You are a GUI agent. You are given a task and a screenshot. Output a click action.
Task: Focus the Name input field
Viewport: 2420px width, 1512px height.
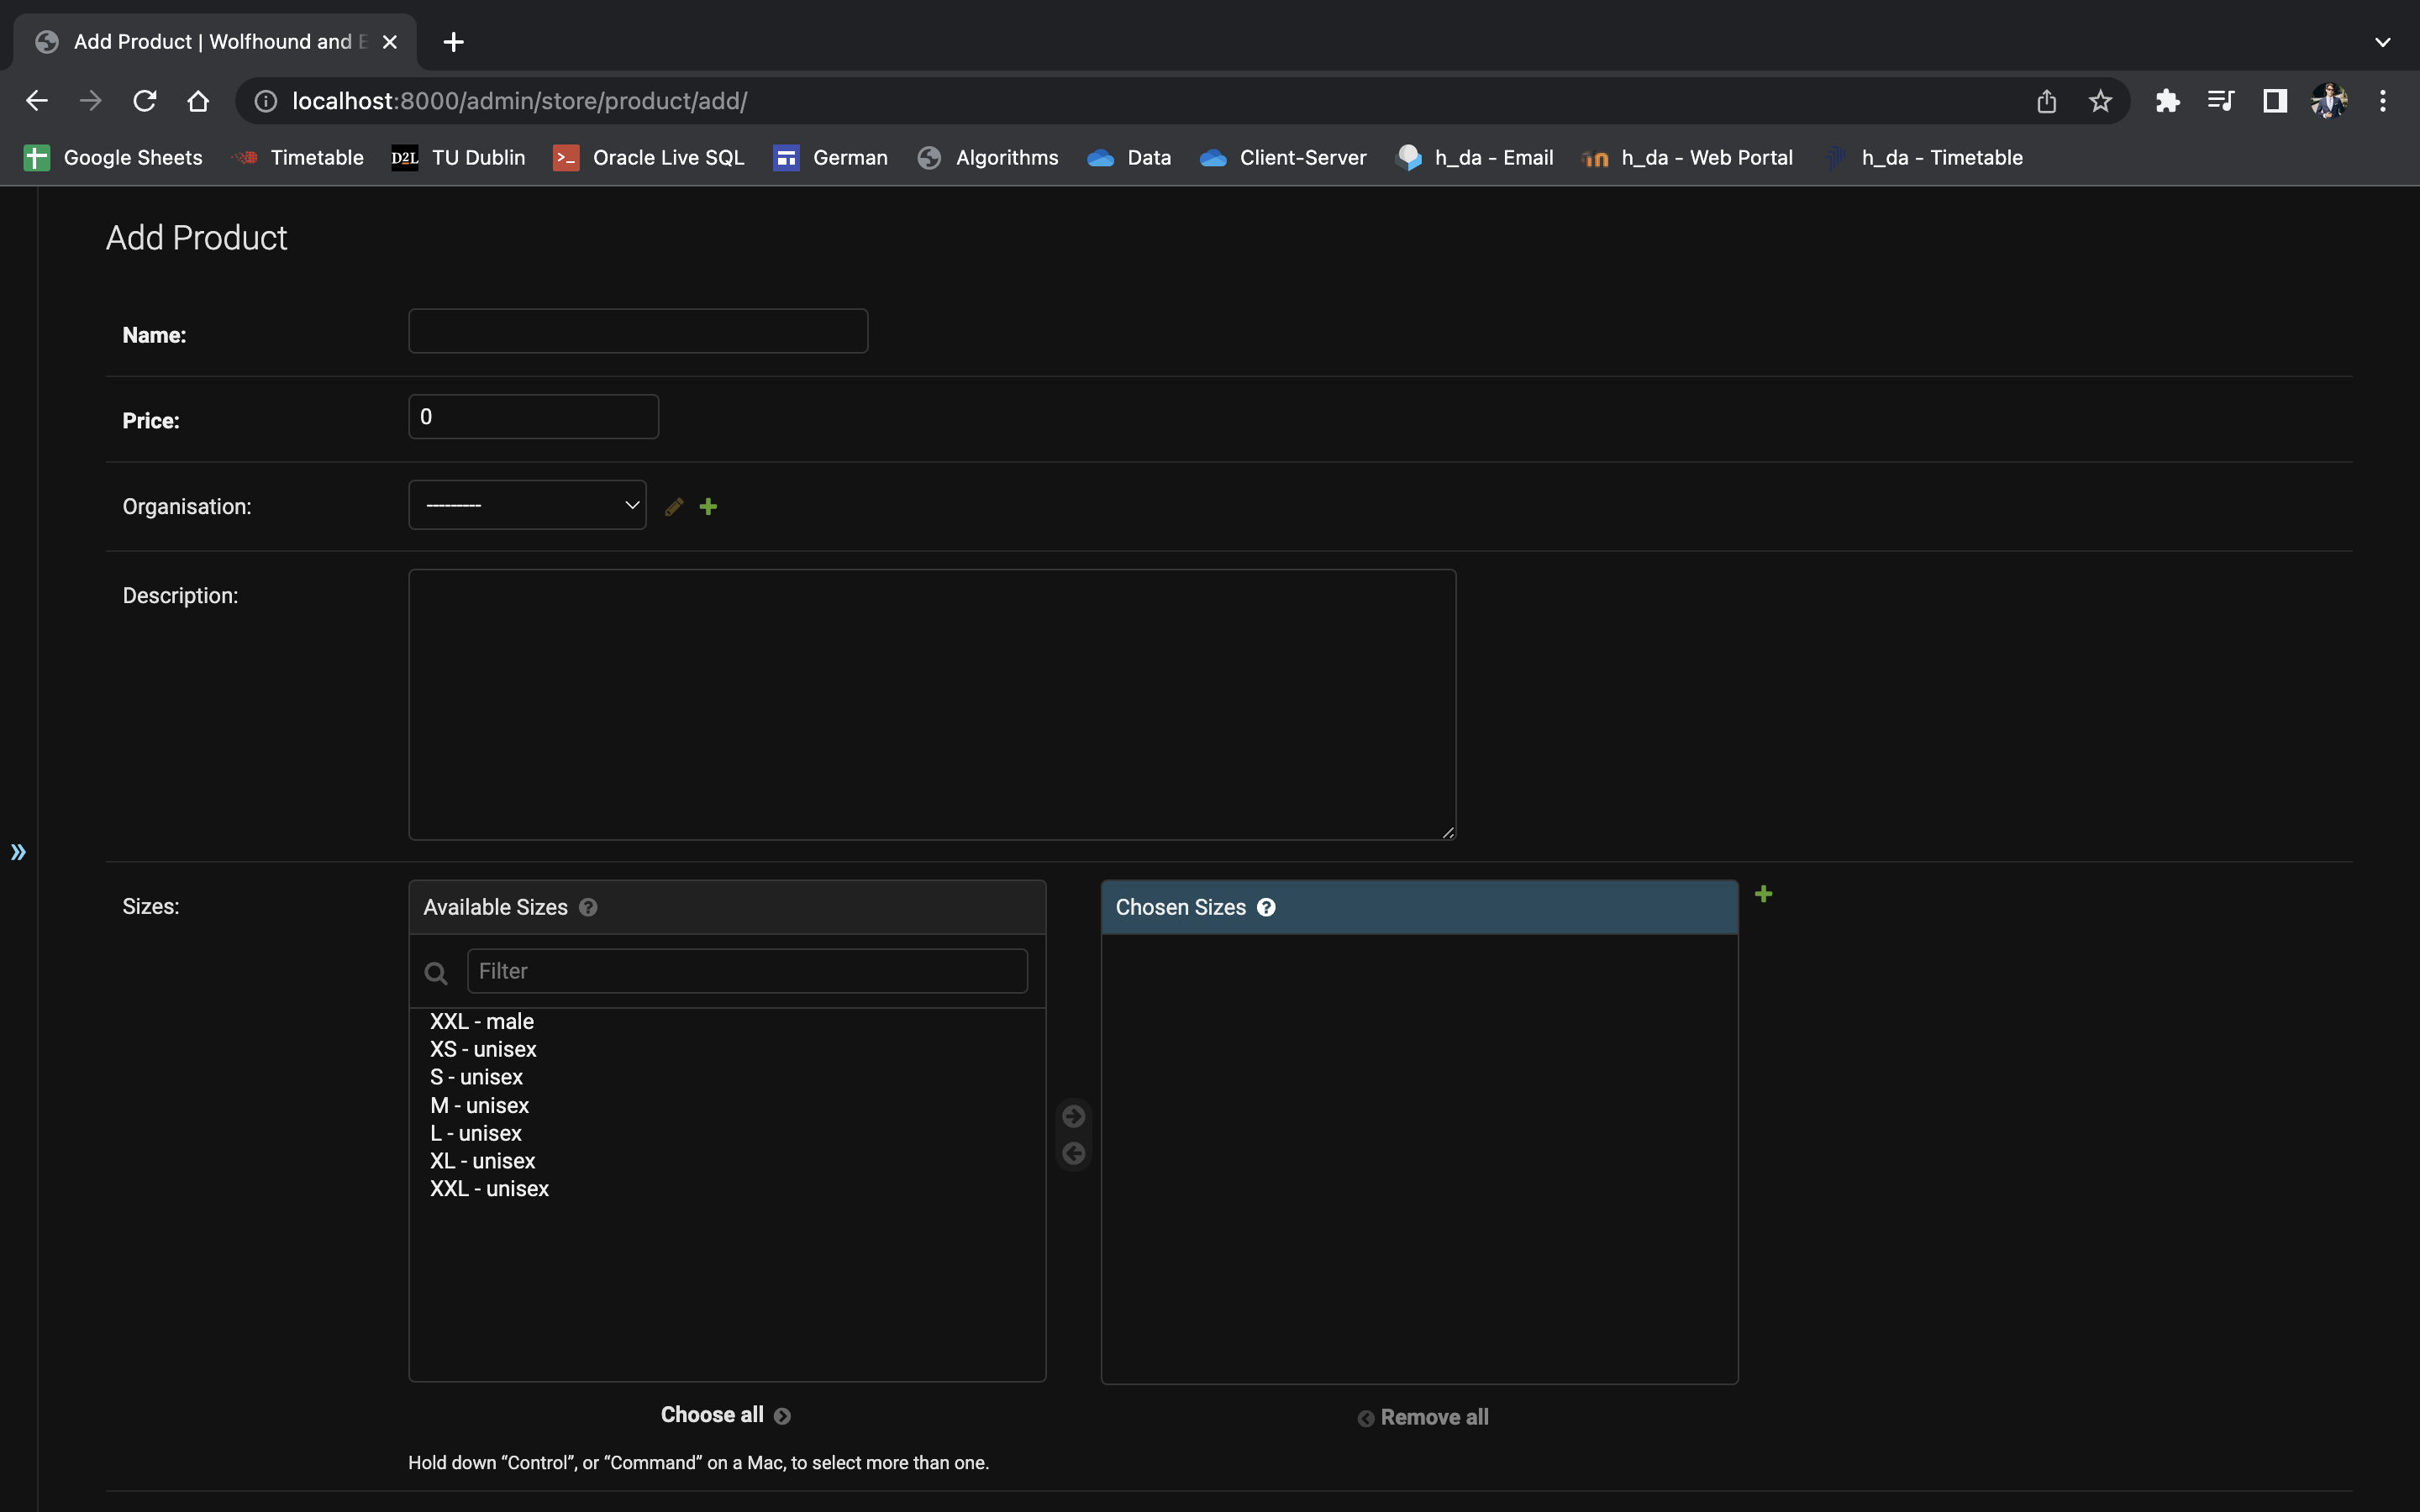click(x=638, y=331)
